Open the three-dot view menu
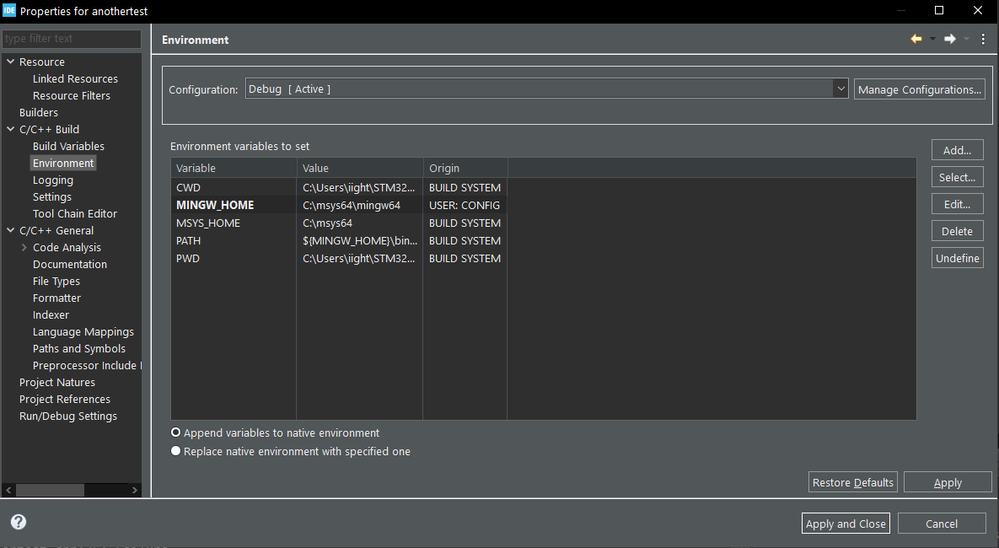Viewport: 999px width, 548px height. point(983,39)
